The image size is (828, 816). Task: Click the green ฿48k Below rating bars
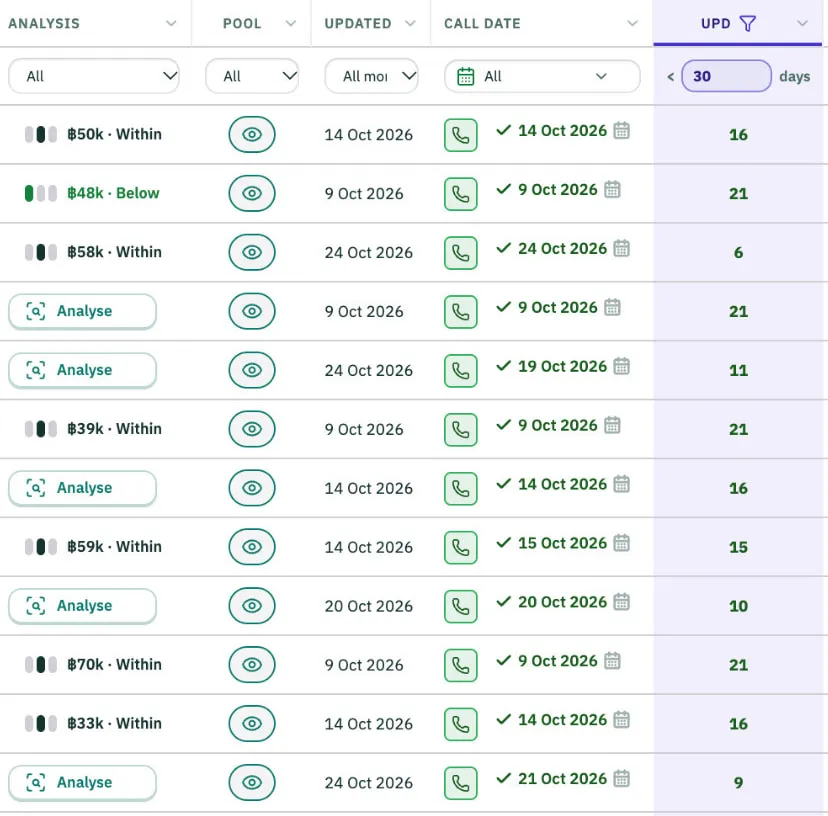41,193
